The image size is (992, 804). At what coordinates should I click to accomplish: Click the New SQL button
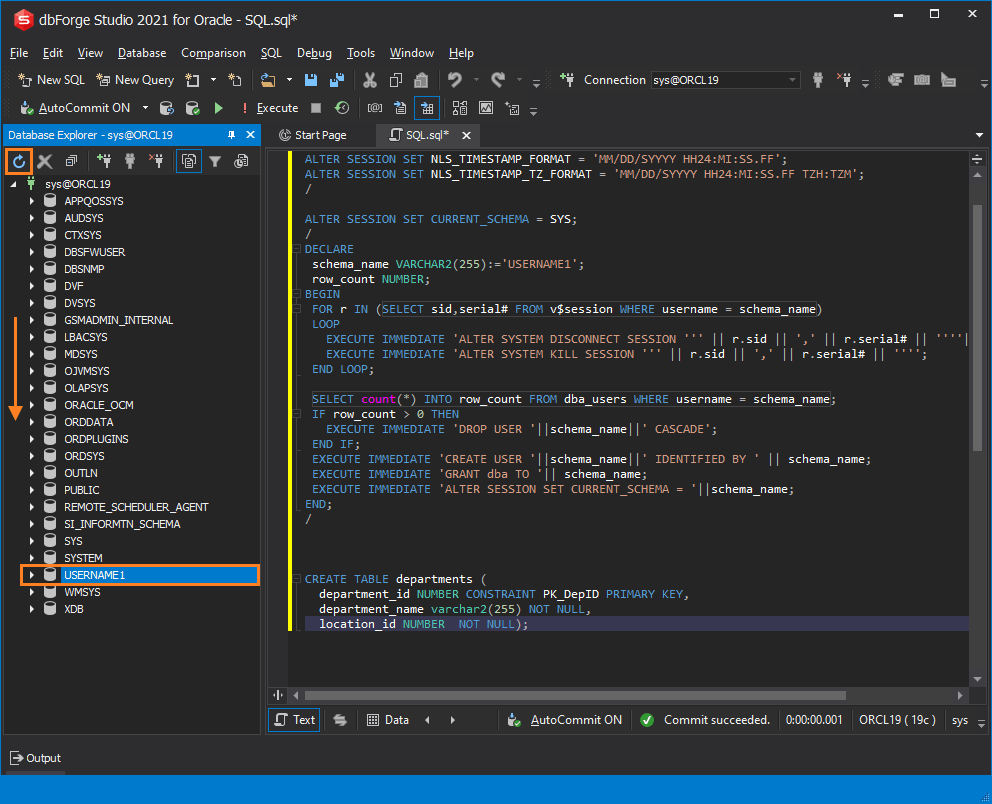pyautogui.click(x=52, y=80)
